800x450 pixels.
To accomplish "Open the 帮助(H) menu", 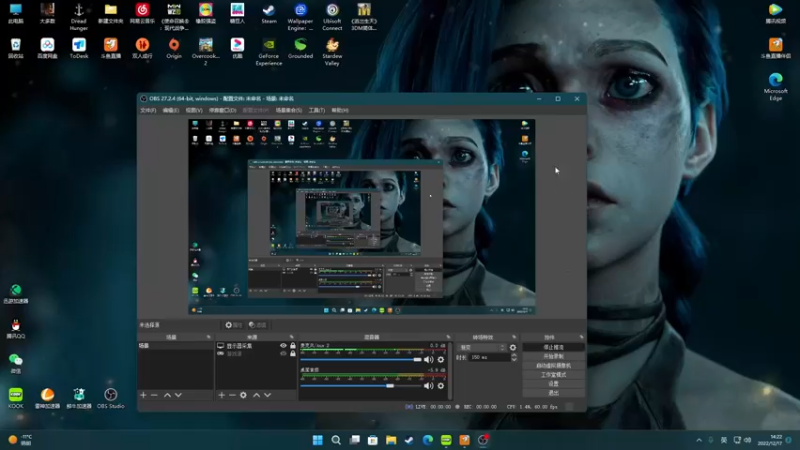I will pyautogui.click(x=340, y=110).
